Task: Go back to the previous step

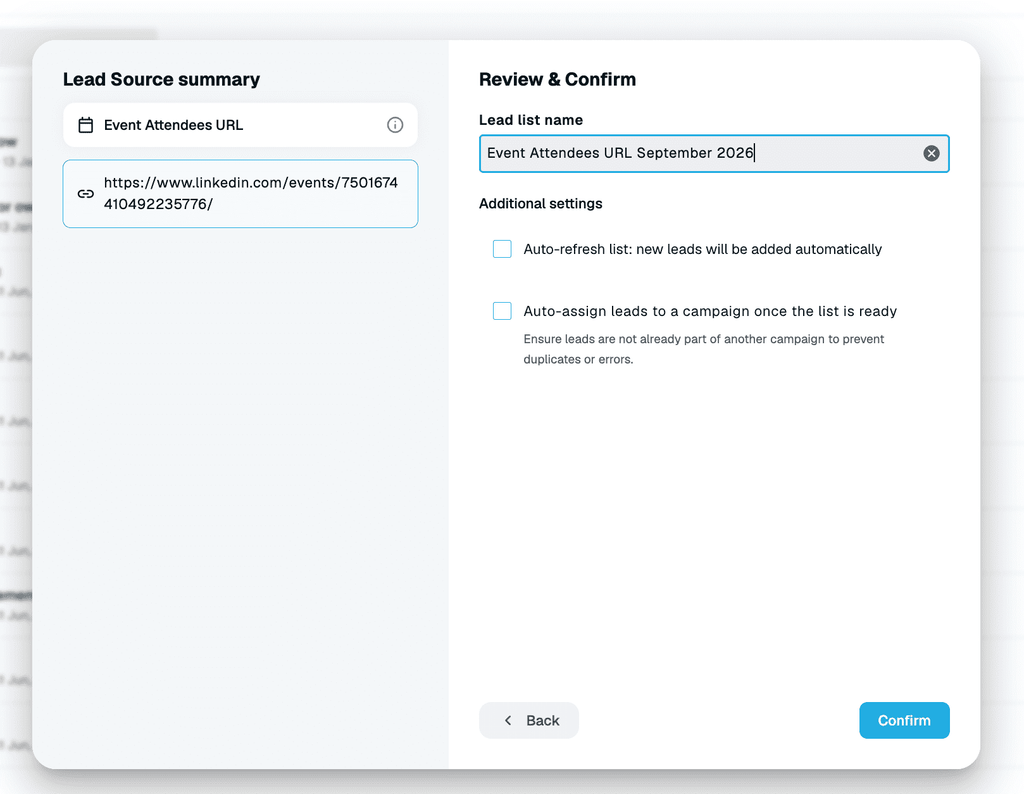Action: (x=529, y=720)
